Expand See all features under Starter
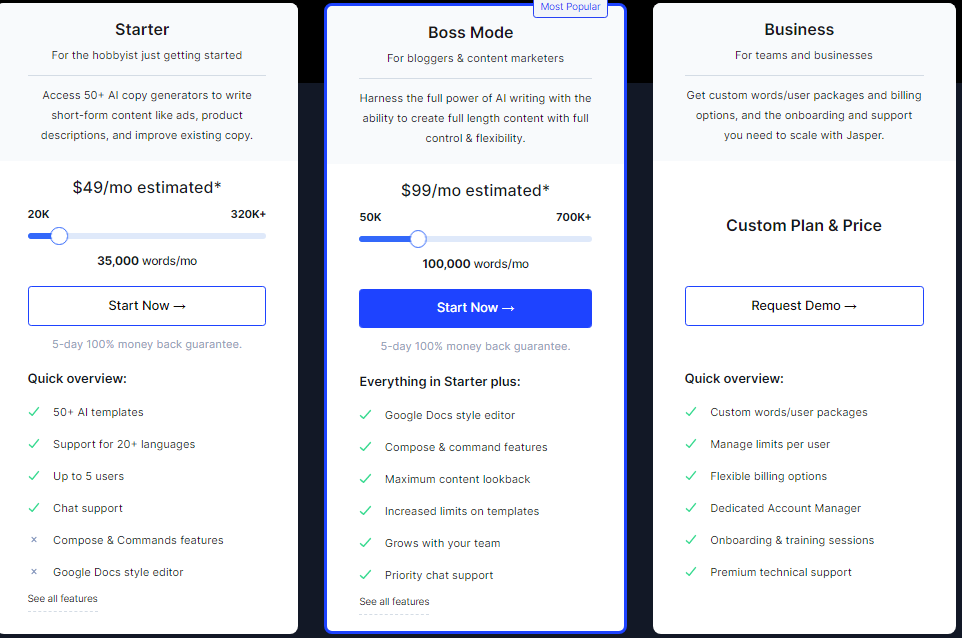This screenshot has height=638, width=962. coord(63,599)
